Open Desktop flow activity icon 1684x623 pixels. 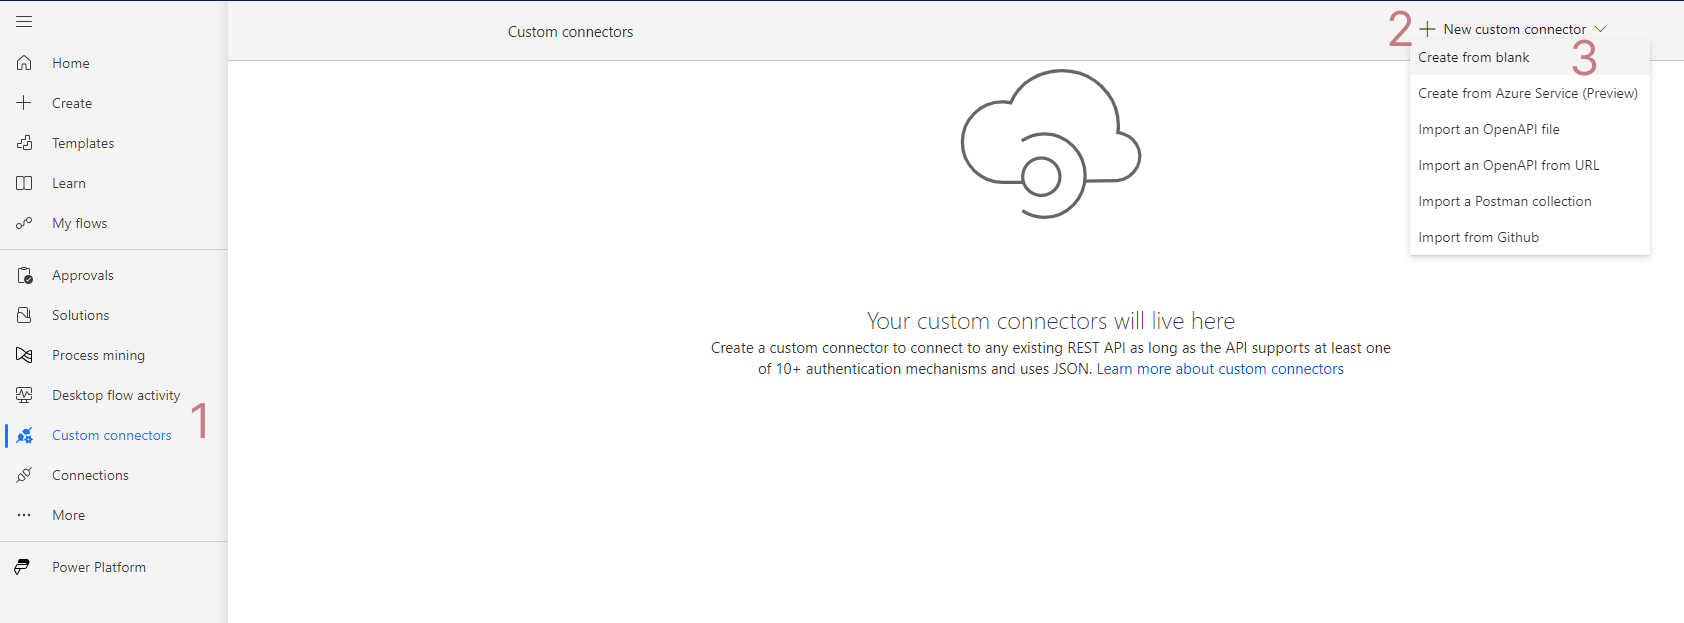[x=24, y=395]
